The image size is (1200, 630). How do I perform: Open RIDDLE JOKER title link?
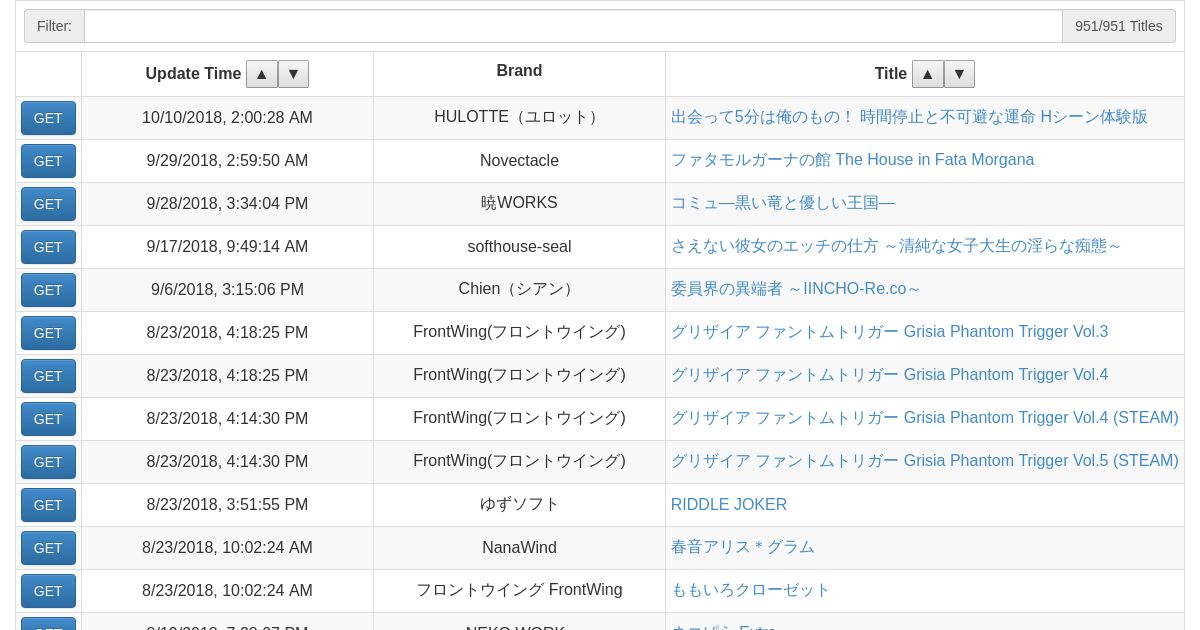coord(728,505)
